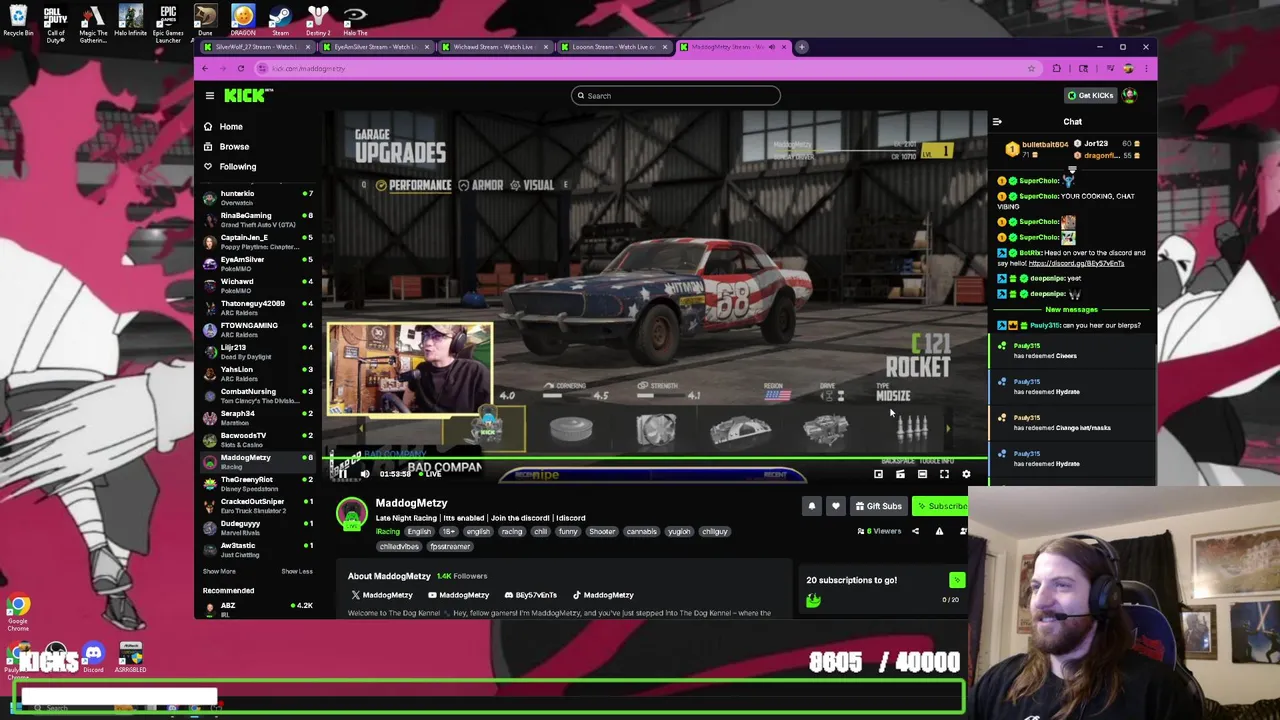The width and height of the screenshot is (1280, 720).
Task: Open BackwoodsTV channel in sidebar
Action: [x=258, y=440]
